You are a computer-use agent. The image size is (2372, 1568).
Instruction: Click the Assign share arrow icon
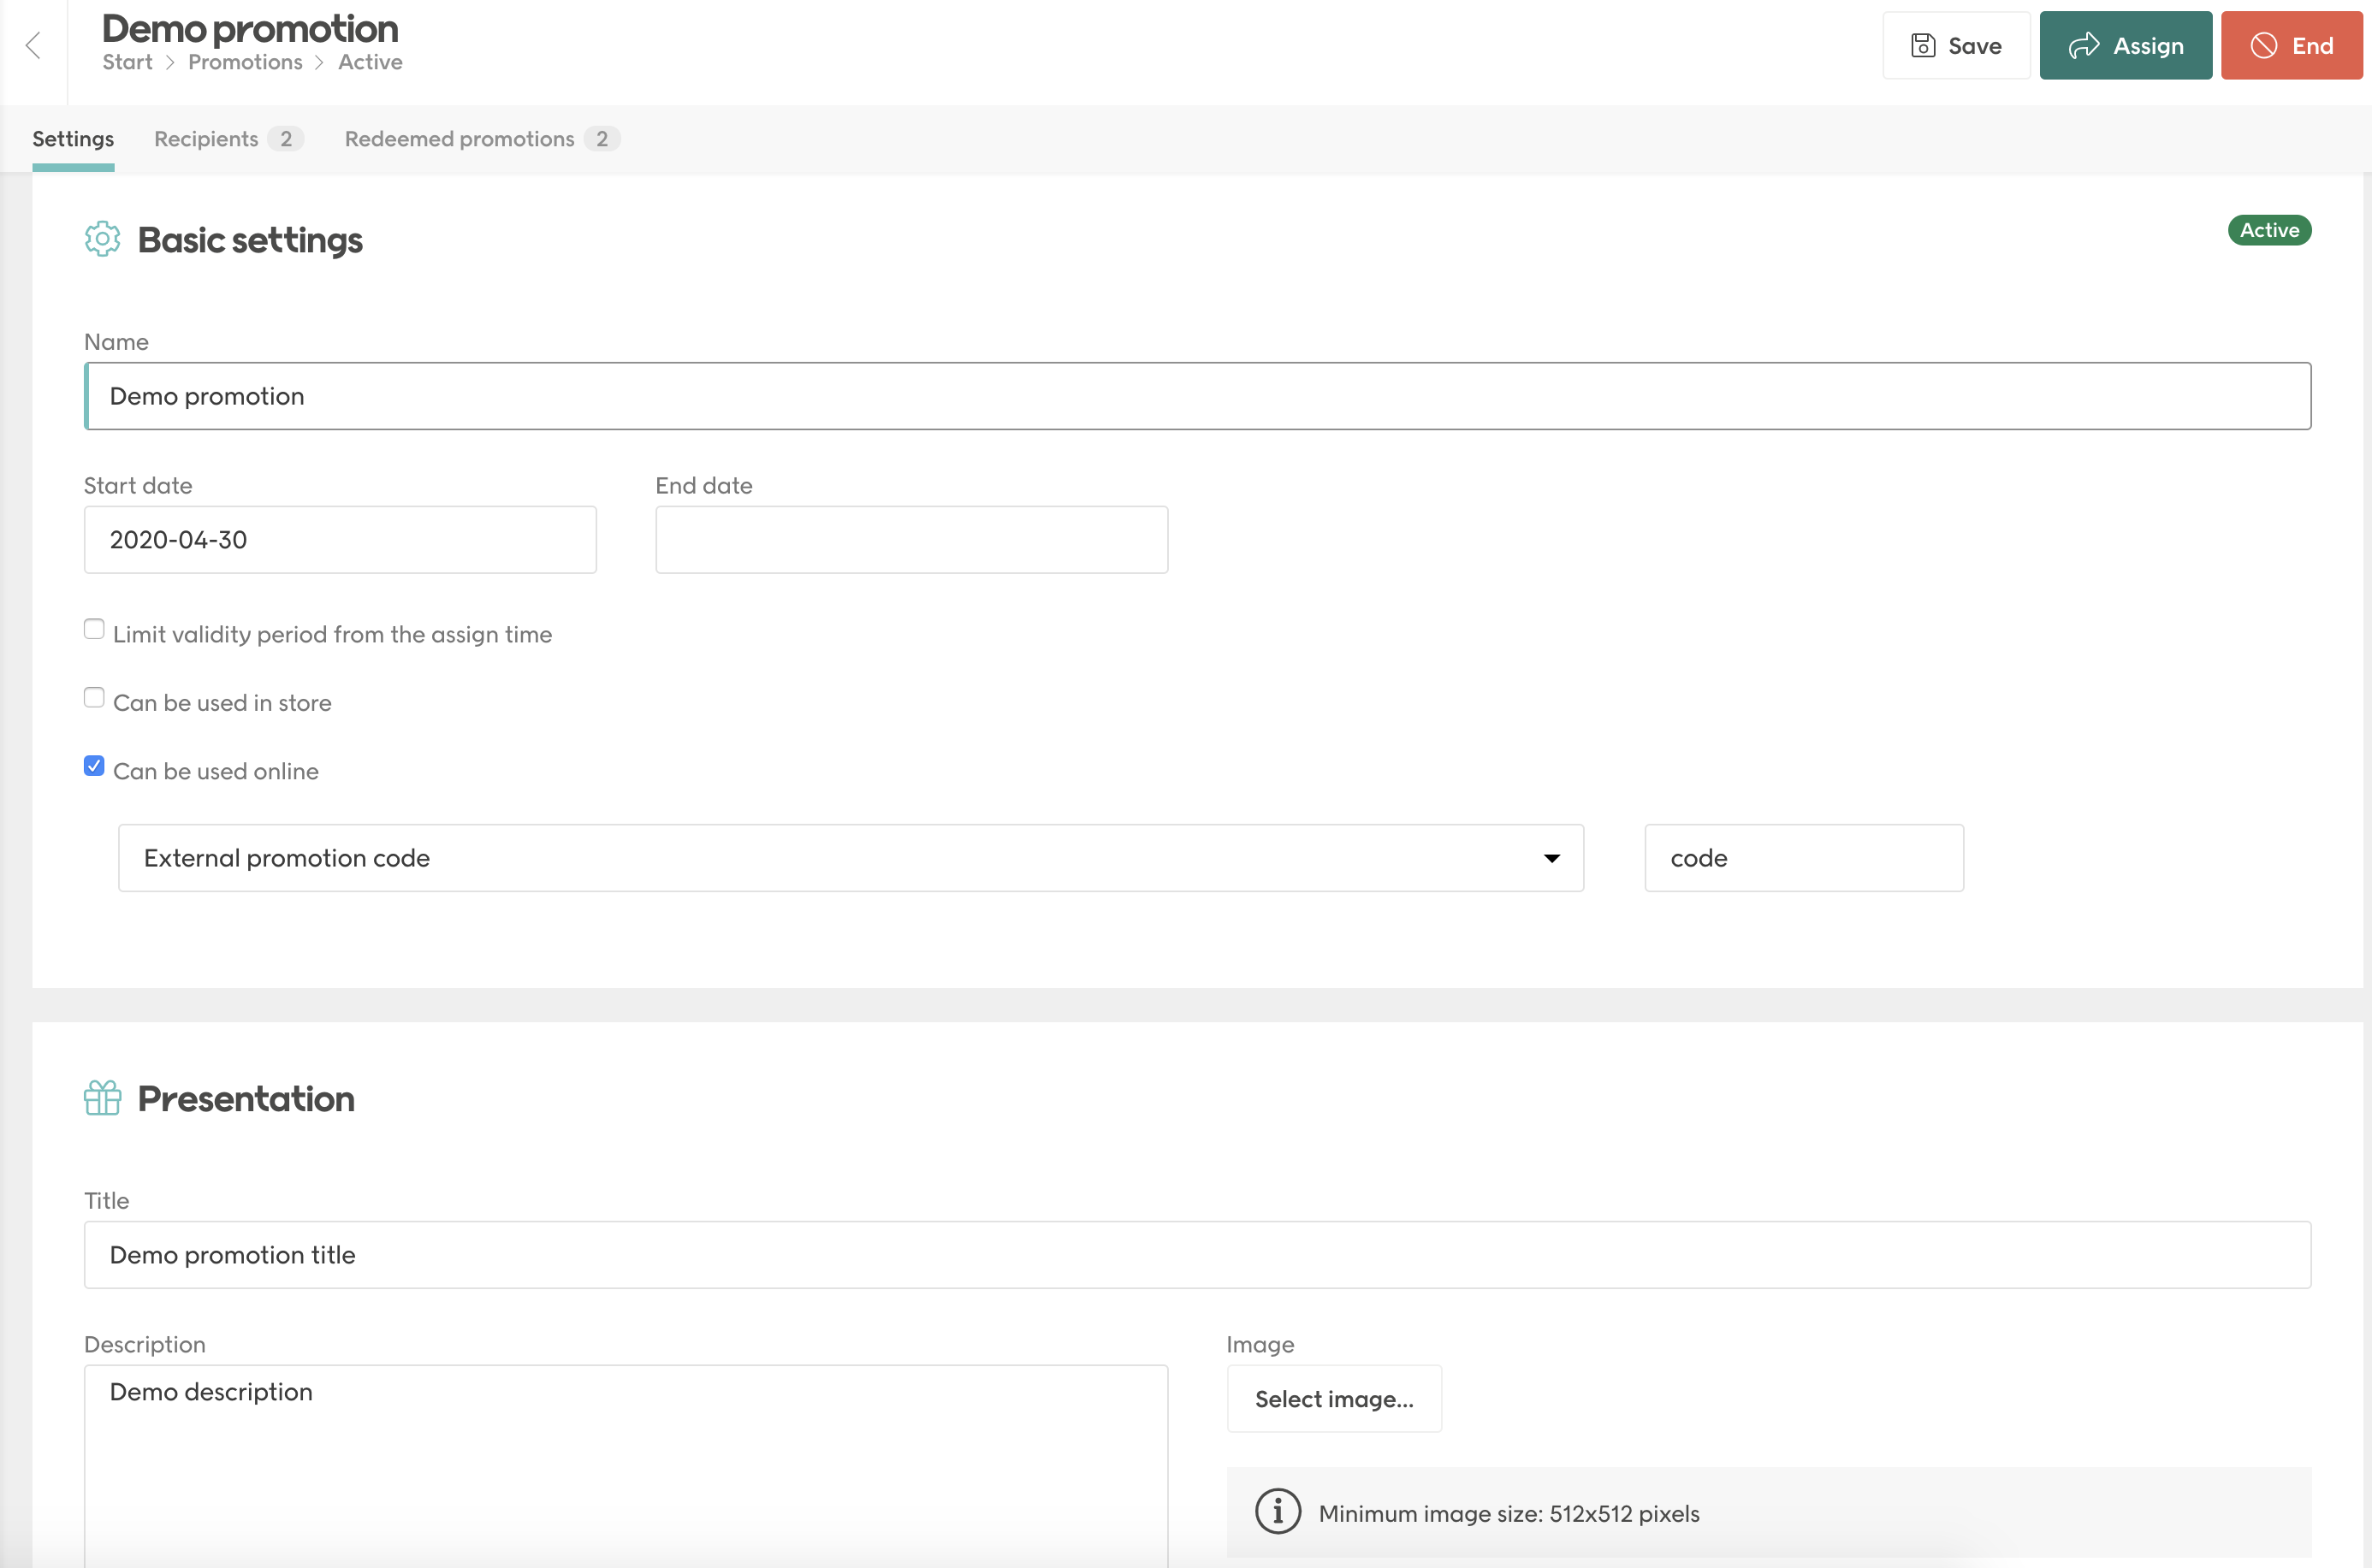[2084, 46]
